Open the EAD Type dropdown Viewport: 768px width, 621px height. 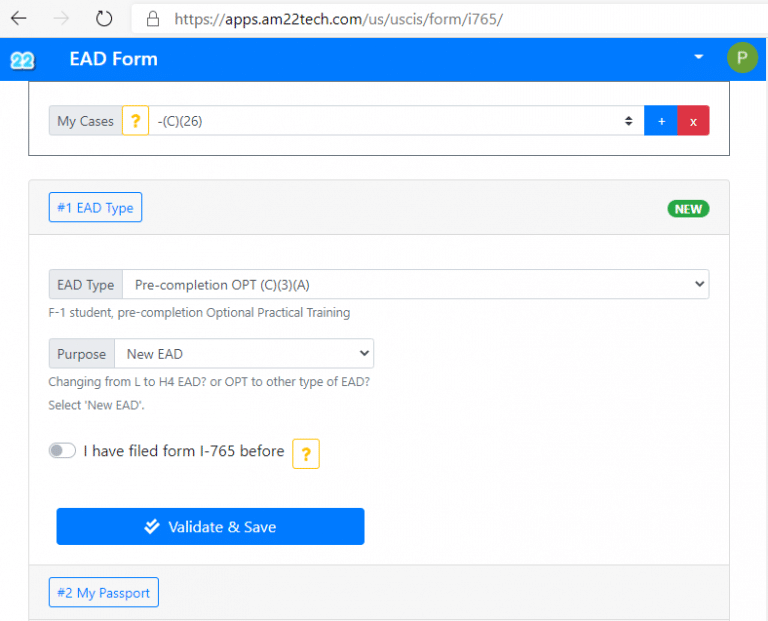(x=415, y=285)
